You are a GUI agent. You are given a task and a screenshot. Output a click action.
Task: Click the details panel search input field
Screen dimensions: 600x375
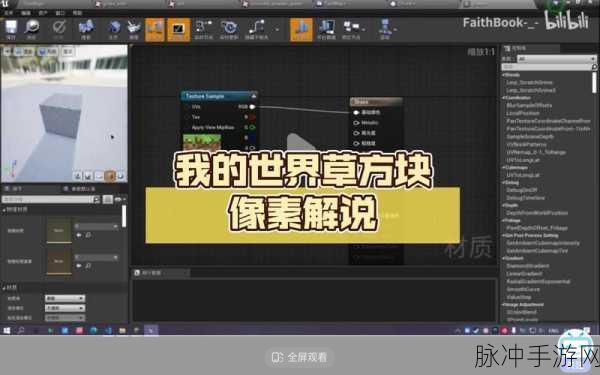coord(47,199)
